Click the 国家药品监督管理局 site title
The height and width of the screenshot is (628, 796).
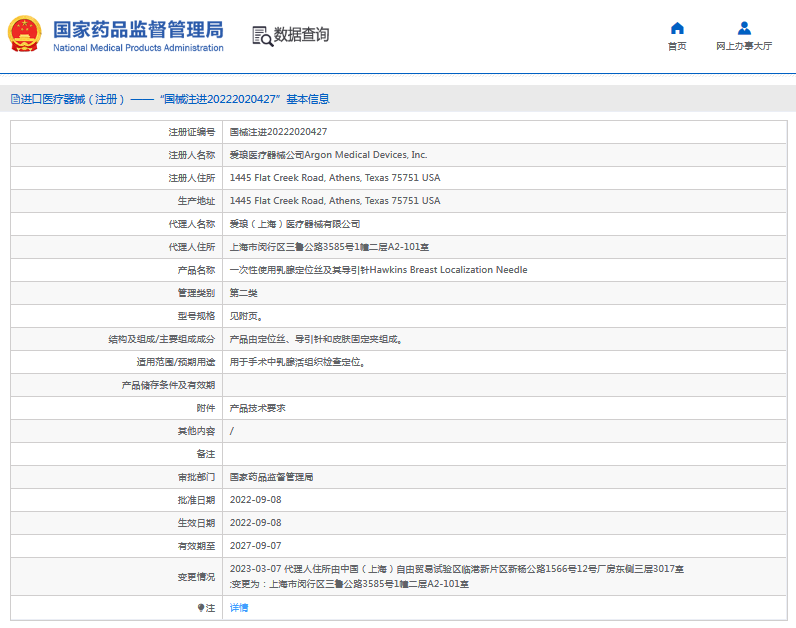tap(138, 29)
